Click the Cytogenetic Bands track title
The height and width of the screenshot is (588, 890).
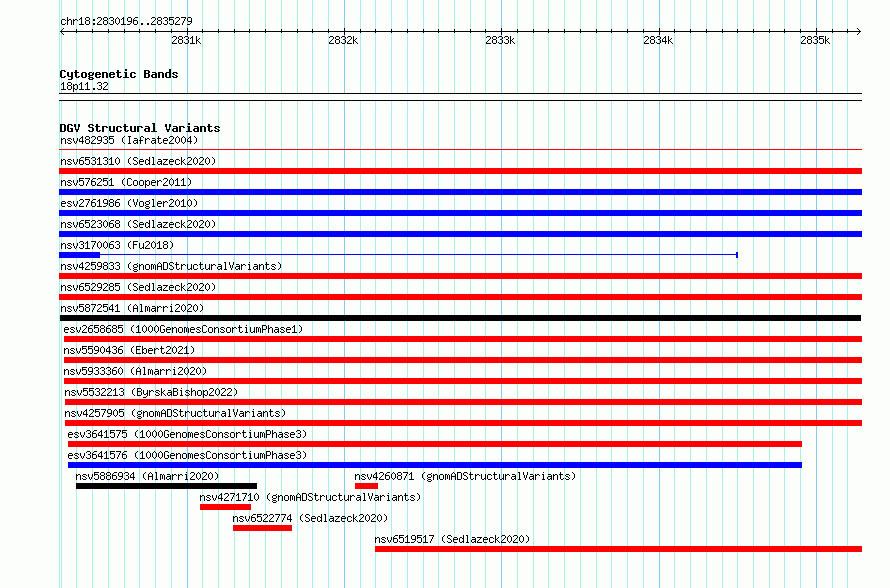tap(119, 74)
